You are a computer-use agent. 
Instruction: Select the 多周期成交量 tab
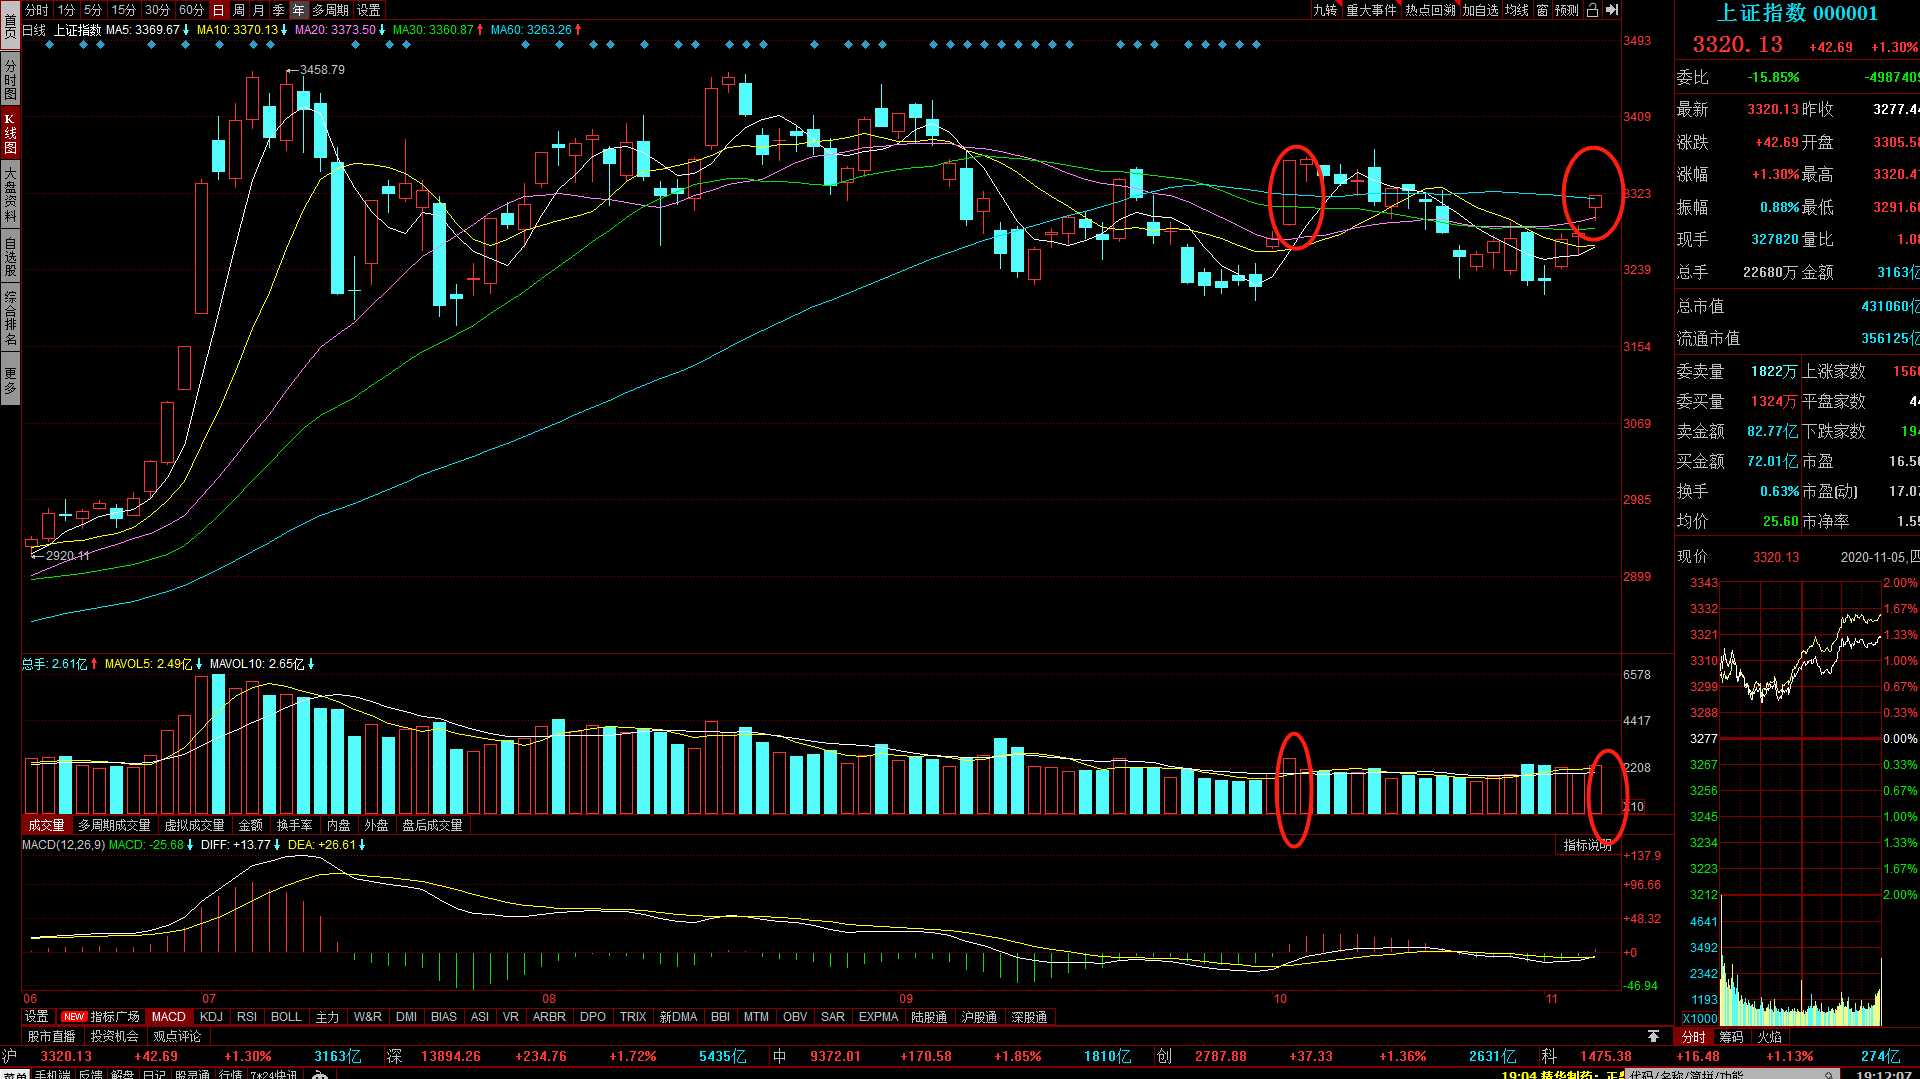114,825
